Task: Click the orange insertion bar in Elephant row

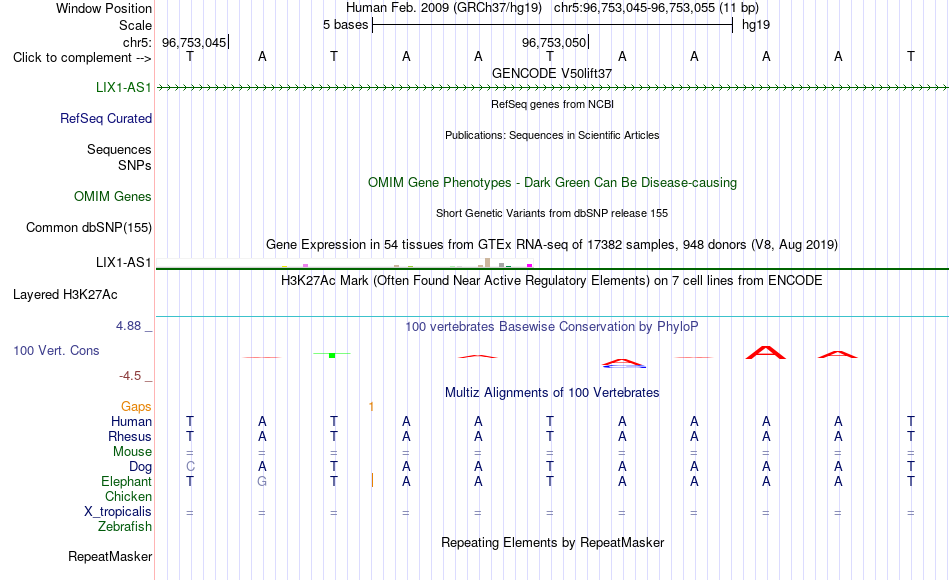Action: point(372,481)
